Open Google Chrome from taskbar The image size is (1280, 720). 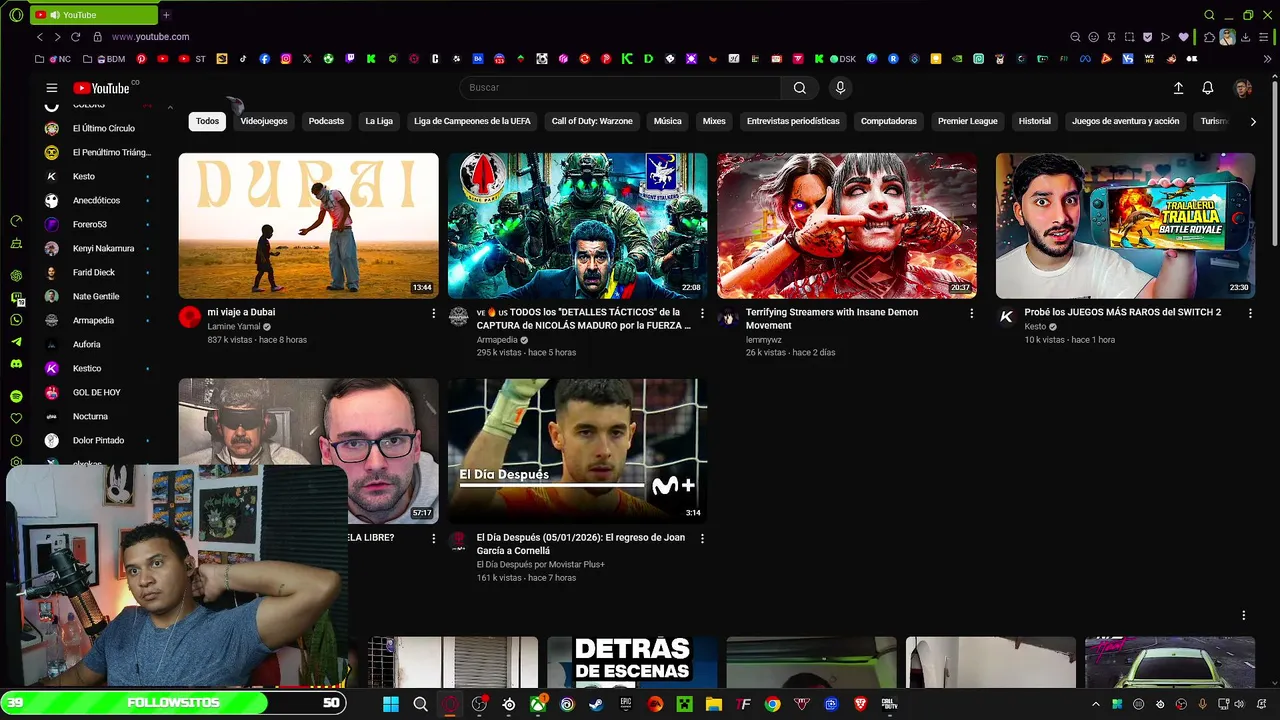click(x=772, y=704)
